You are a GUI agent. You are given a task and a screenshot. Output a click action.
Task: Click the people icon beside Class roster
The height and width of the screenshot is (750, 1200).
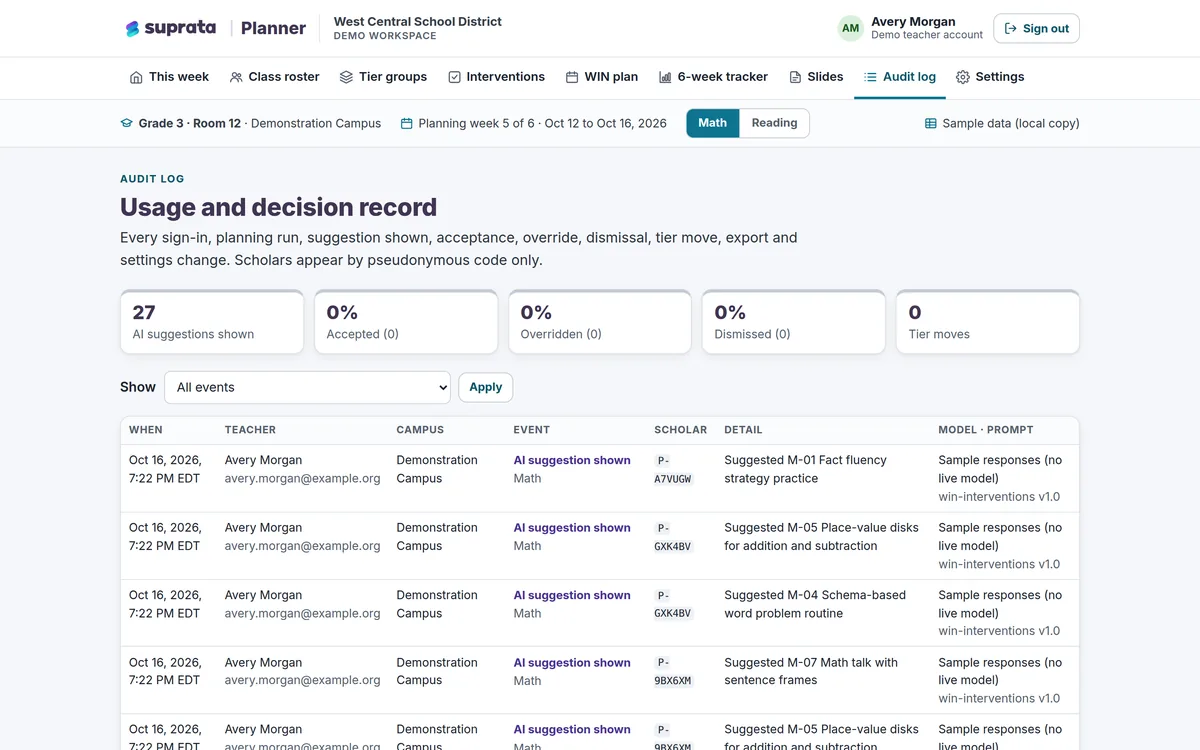[236, 77]
